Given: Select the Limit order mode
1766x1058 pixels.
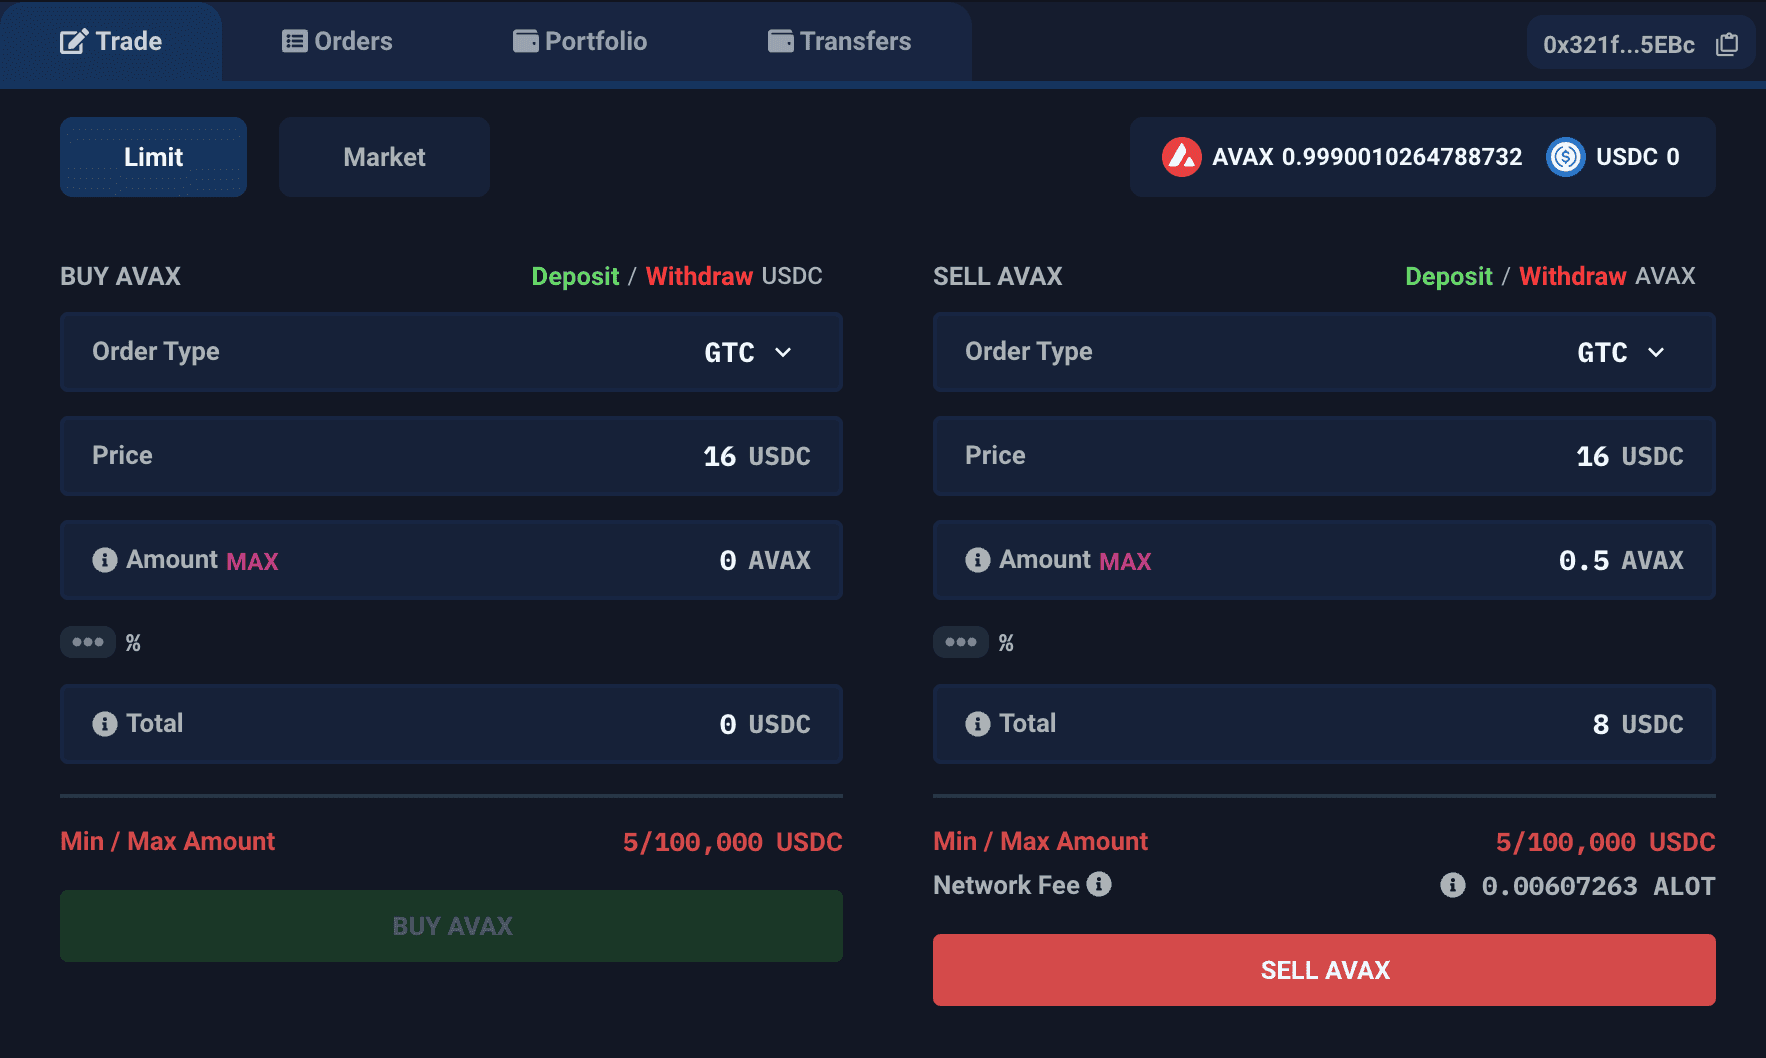Looking at the screenshot, I should [x=153, y=157].
